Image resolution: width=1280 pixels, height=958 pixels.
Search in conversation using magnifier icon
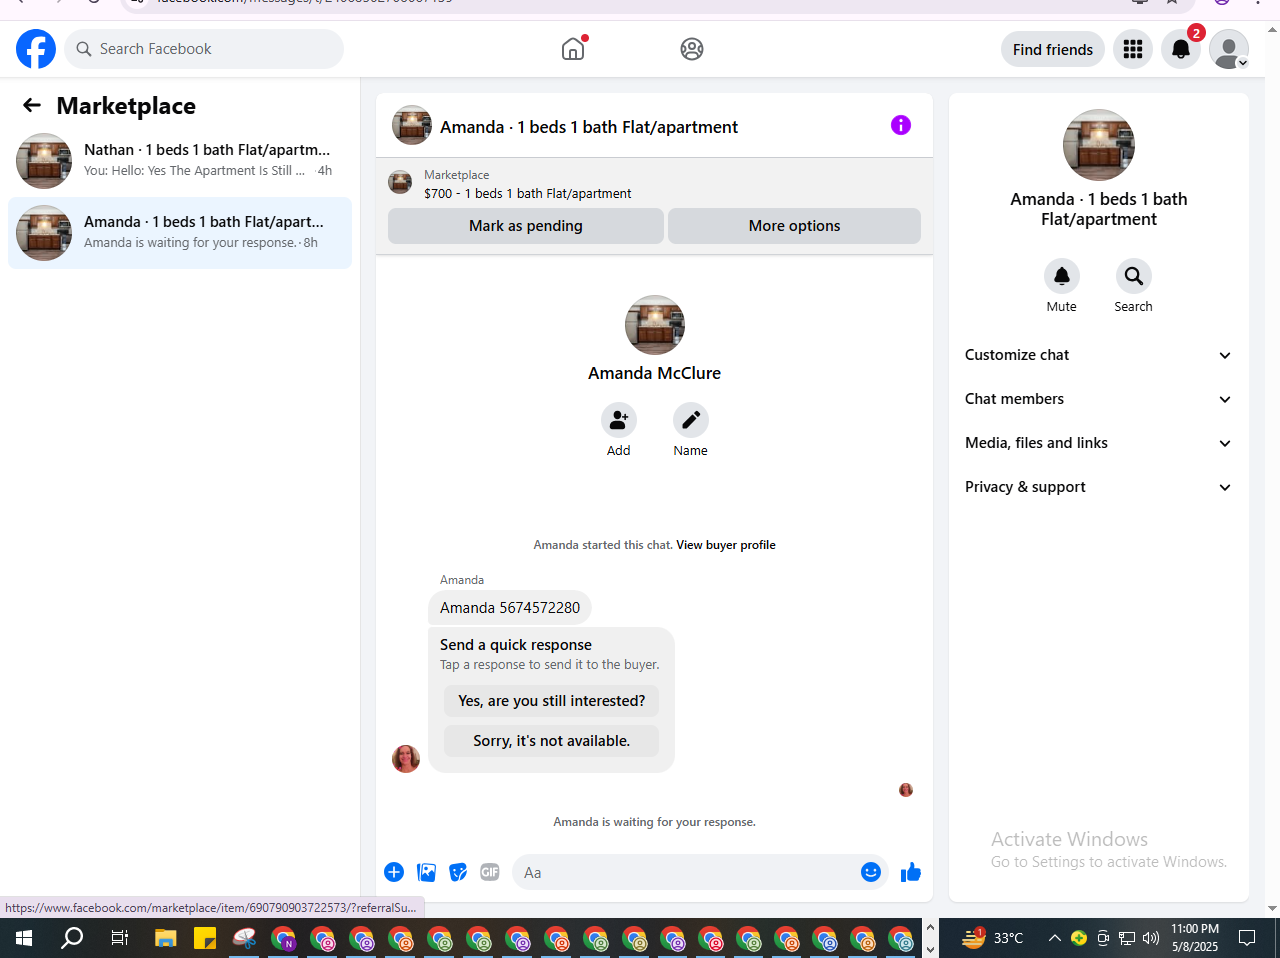coord(1134,276)
